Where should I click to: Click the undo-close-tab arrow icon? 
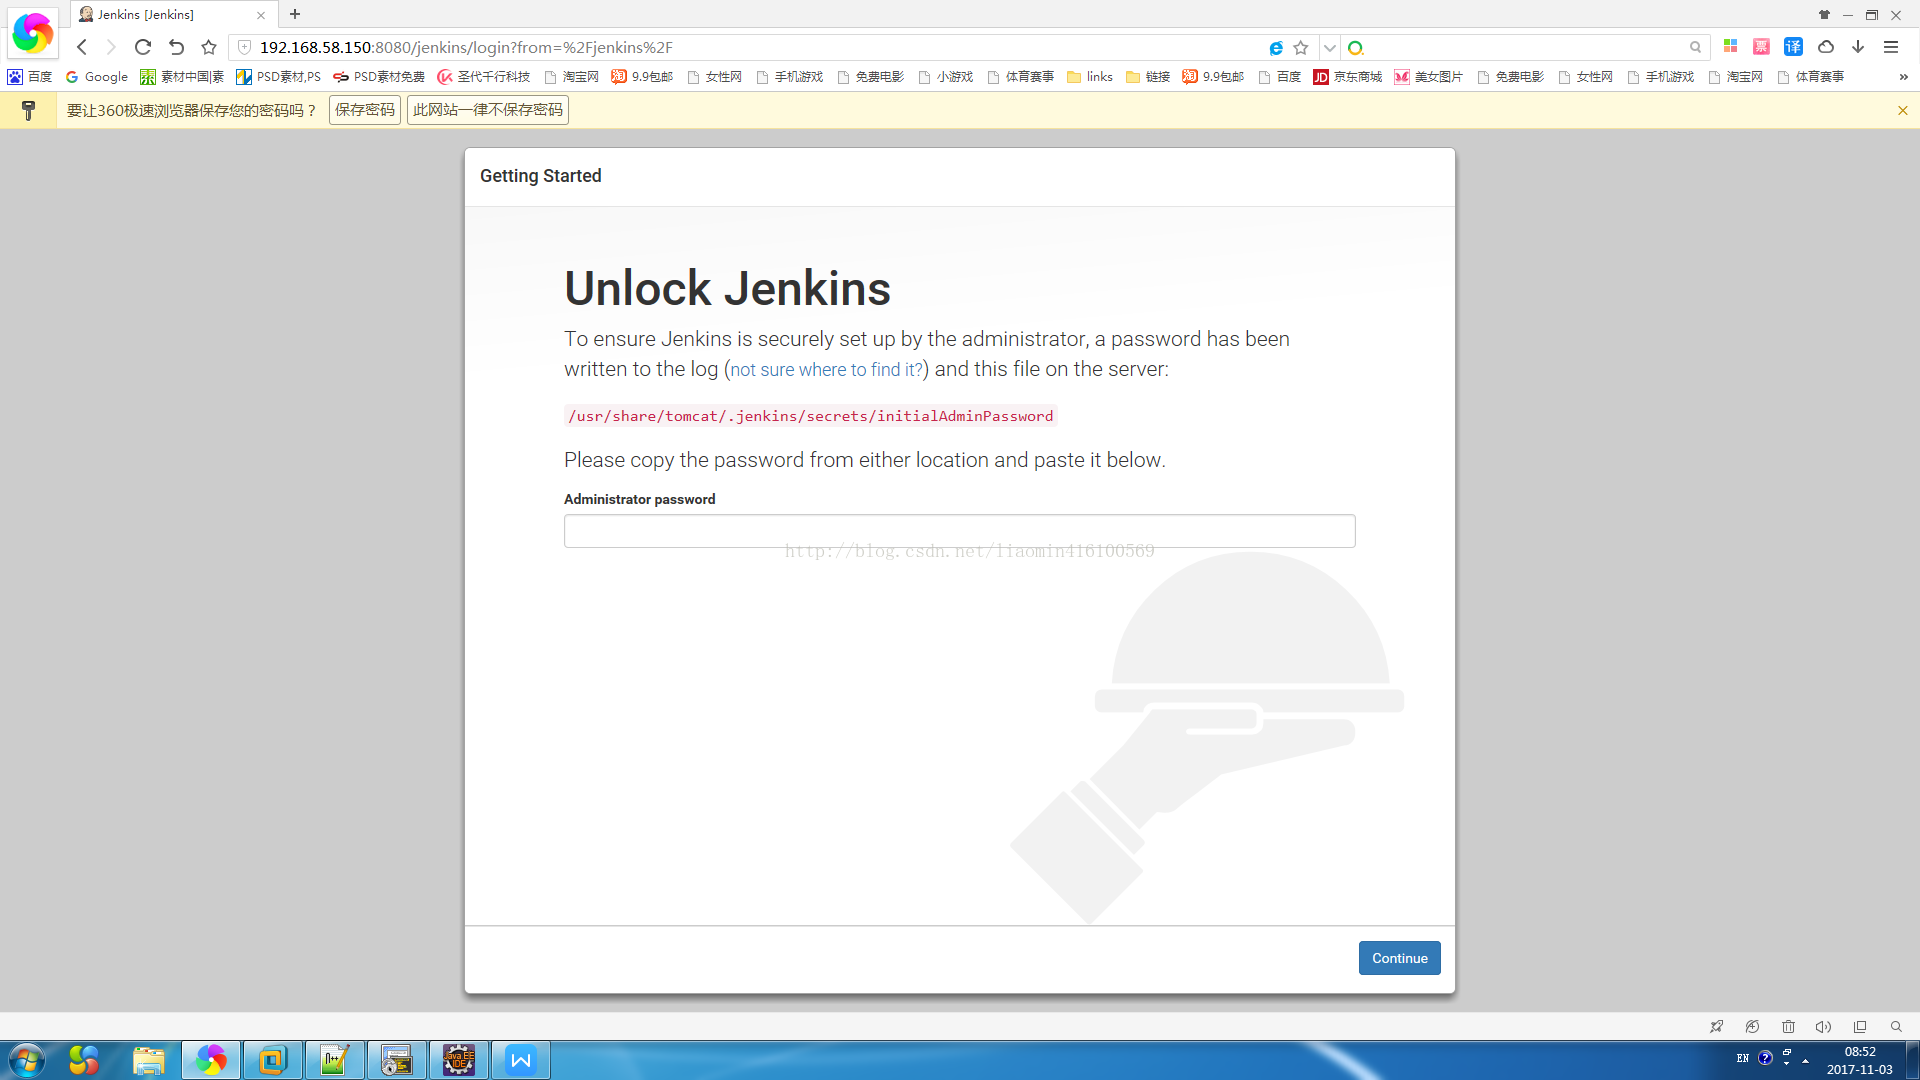[176, 47]
